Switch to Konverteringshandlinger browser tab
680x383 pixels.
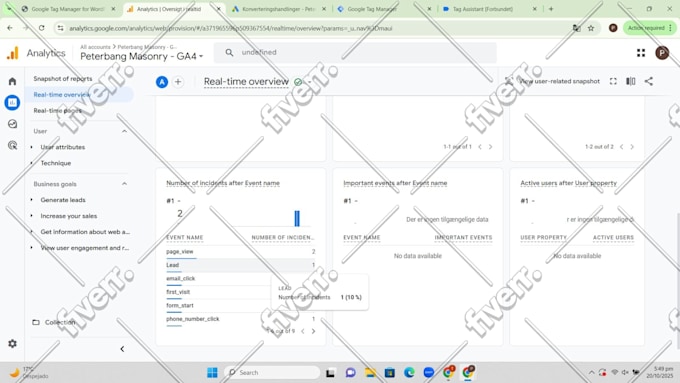pyautogui.click(x=279, y=9)
